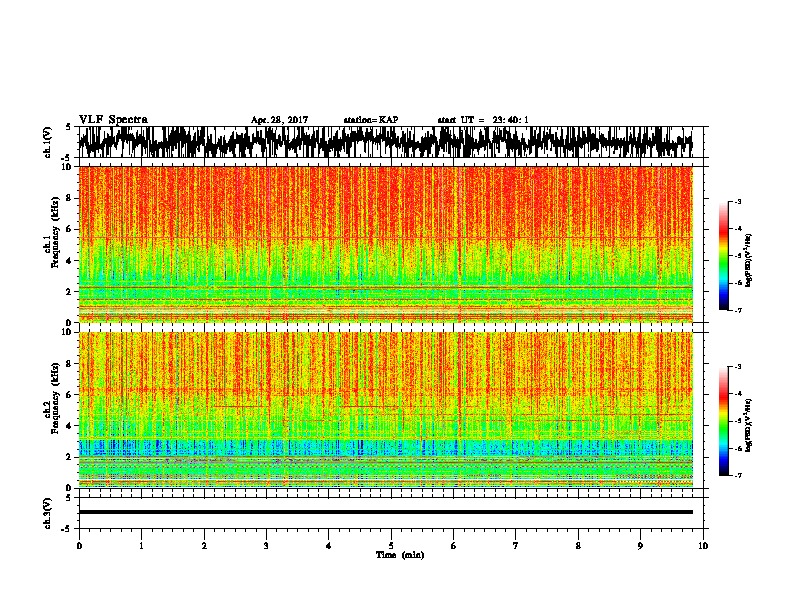Click the ch.1 colorbar '-3' label
Viewport: 792px width, 612px height.
(737, 201)
